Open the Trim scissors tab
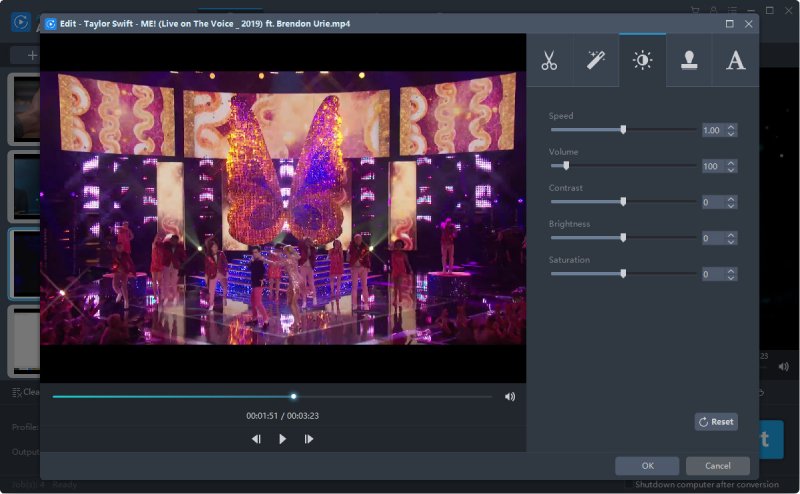800x494 pixels. [549, 60]
